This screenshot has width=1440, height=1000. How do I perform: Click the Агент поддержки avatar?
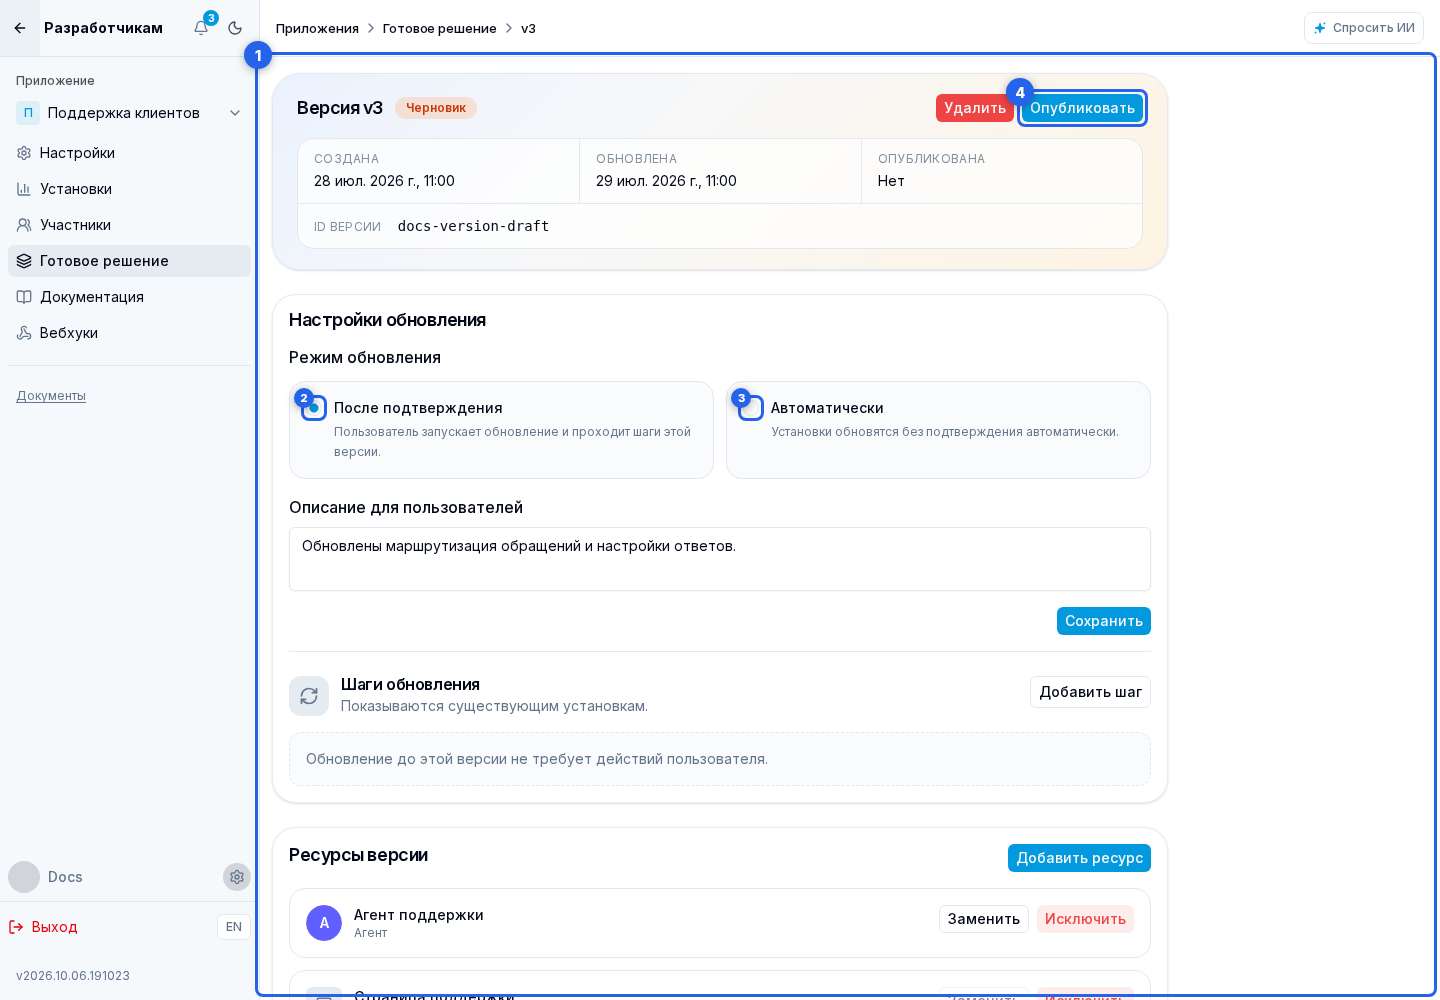click(x=324, y=923)
